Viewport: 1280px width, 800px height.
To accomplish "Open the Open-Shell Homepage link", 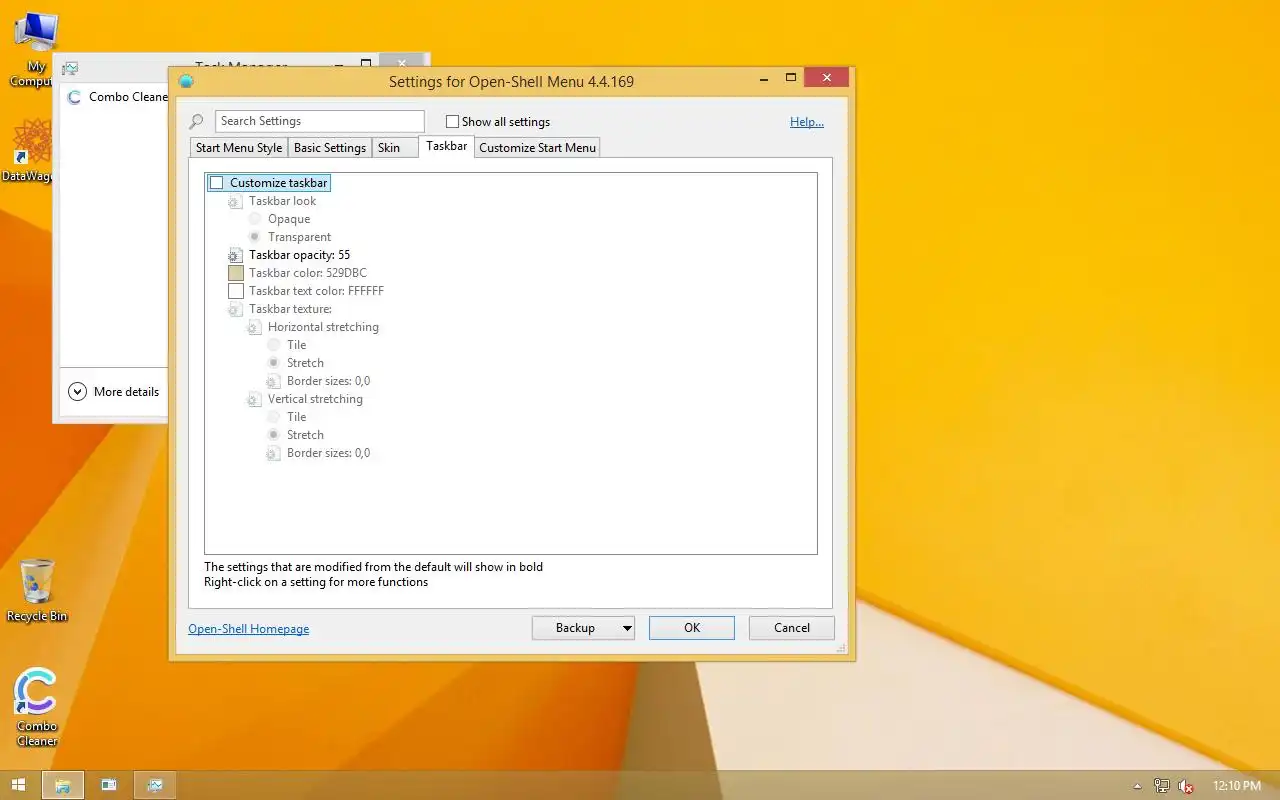I will tap(248, 629).
